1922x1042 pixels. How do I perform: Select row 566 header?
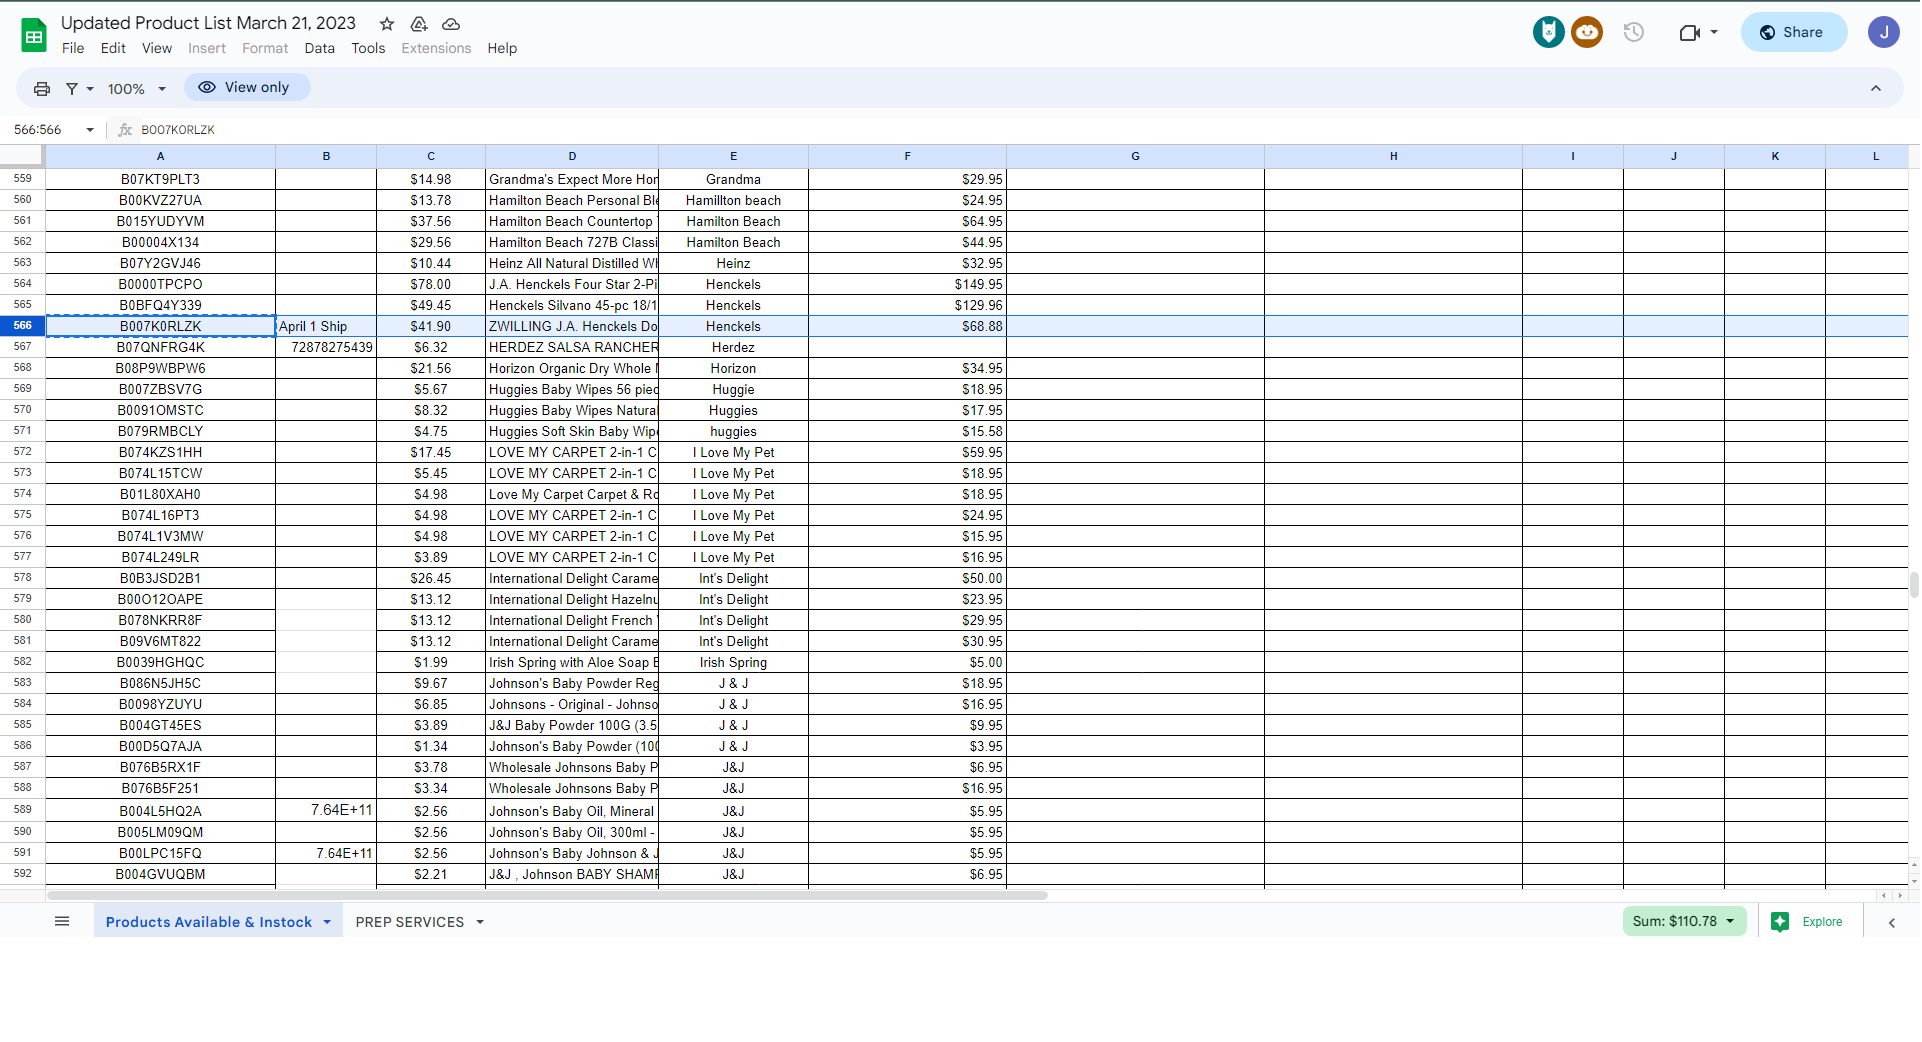click(x=22, y=326)
